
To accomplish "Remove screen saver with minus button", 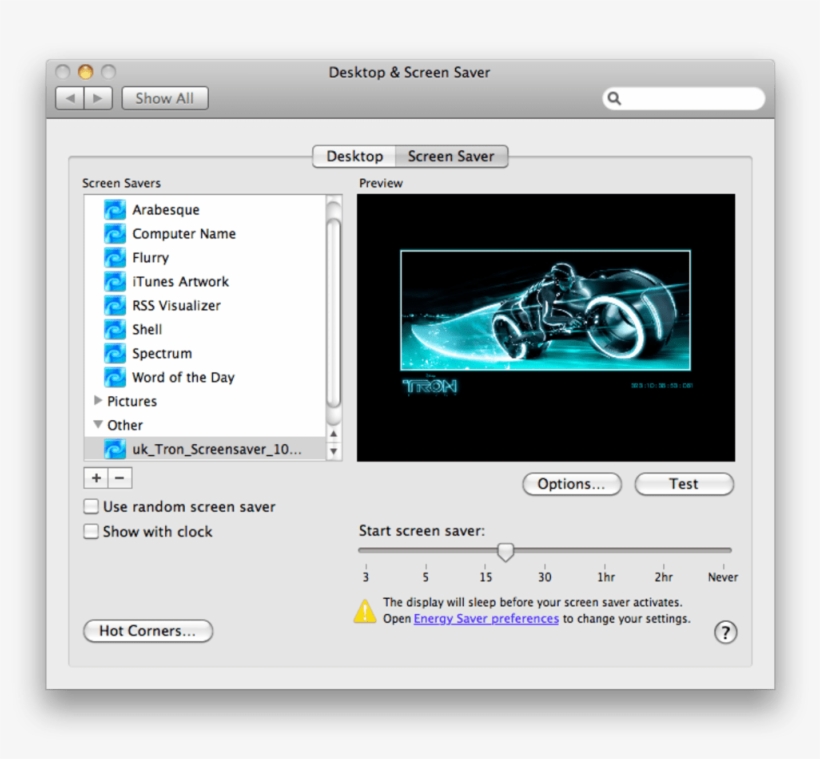I will [120, 478].
